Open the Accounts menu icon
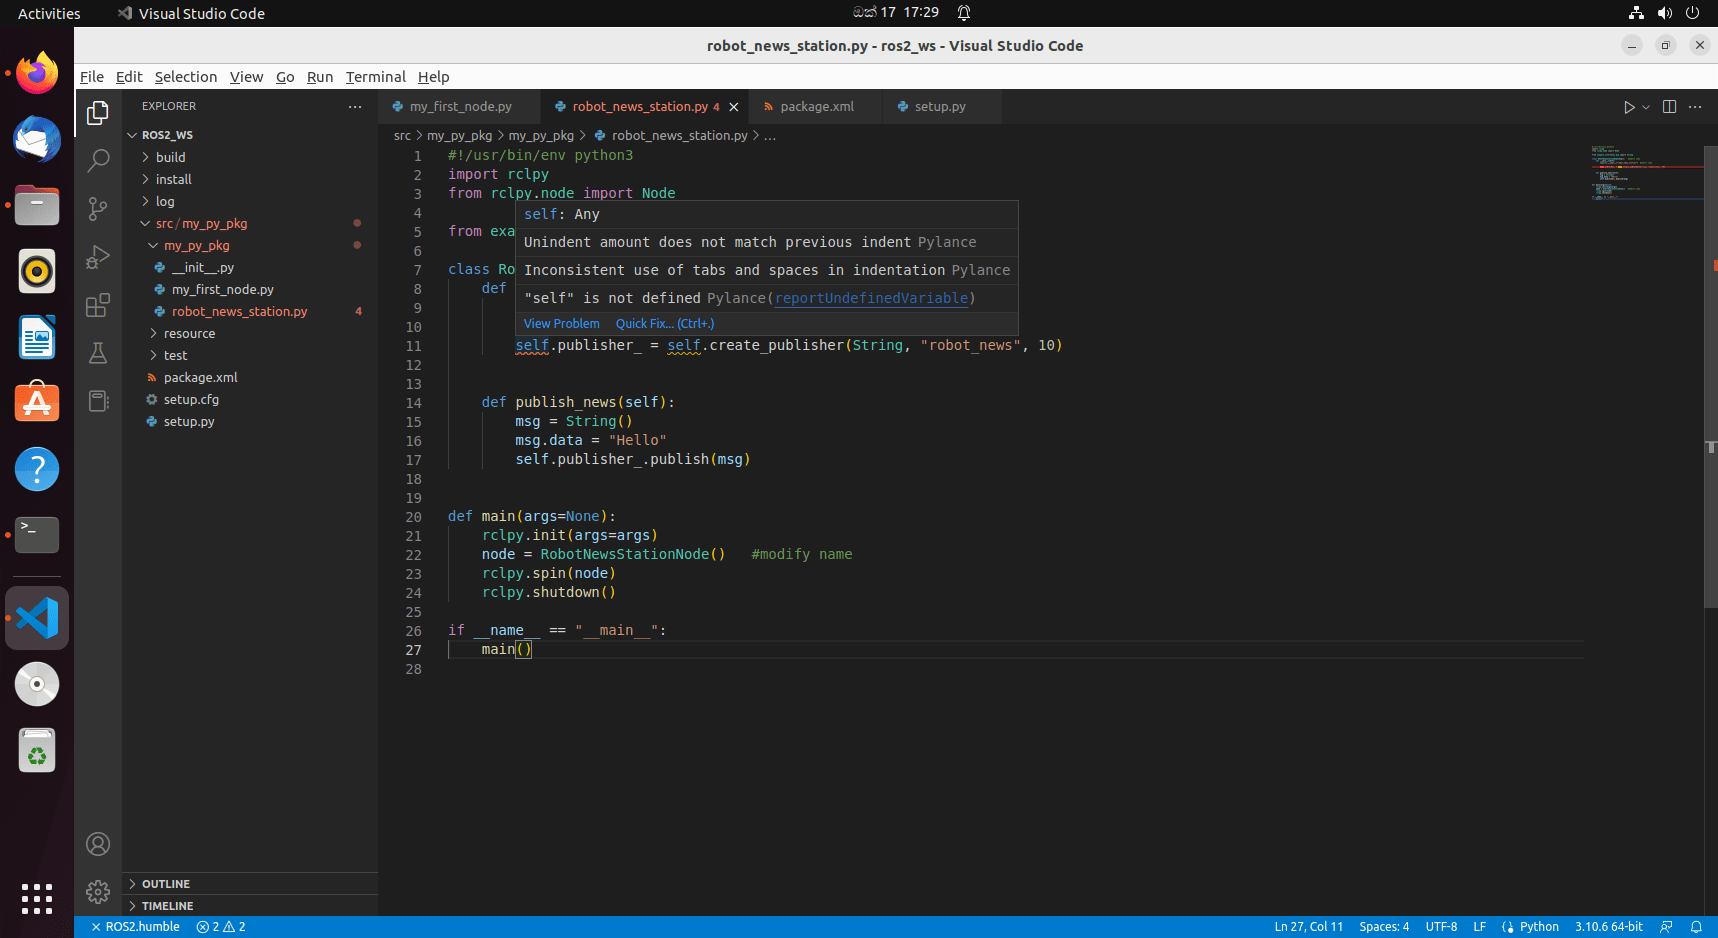The width and height of the screenshot is (1718, 938). click(x=98, y=844)
